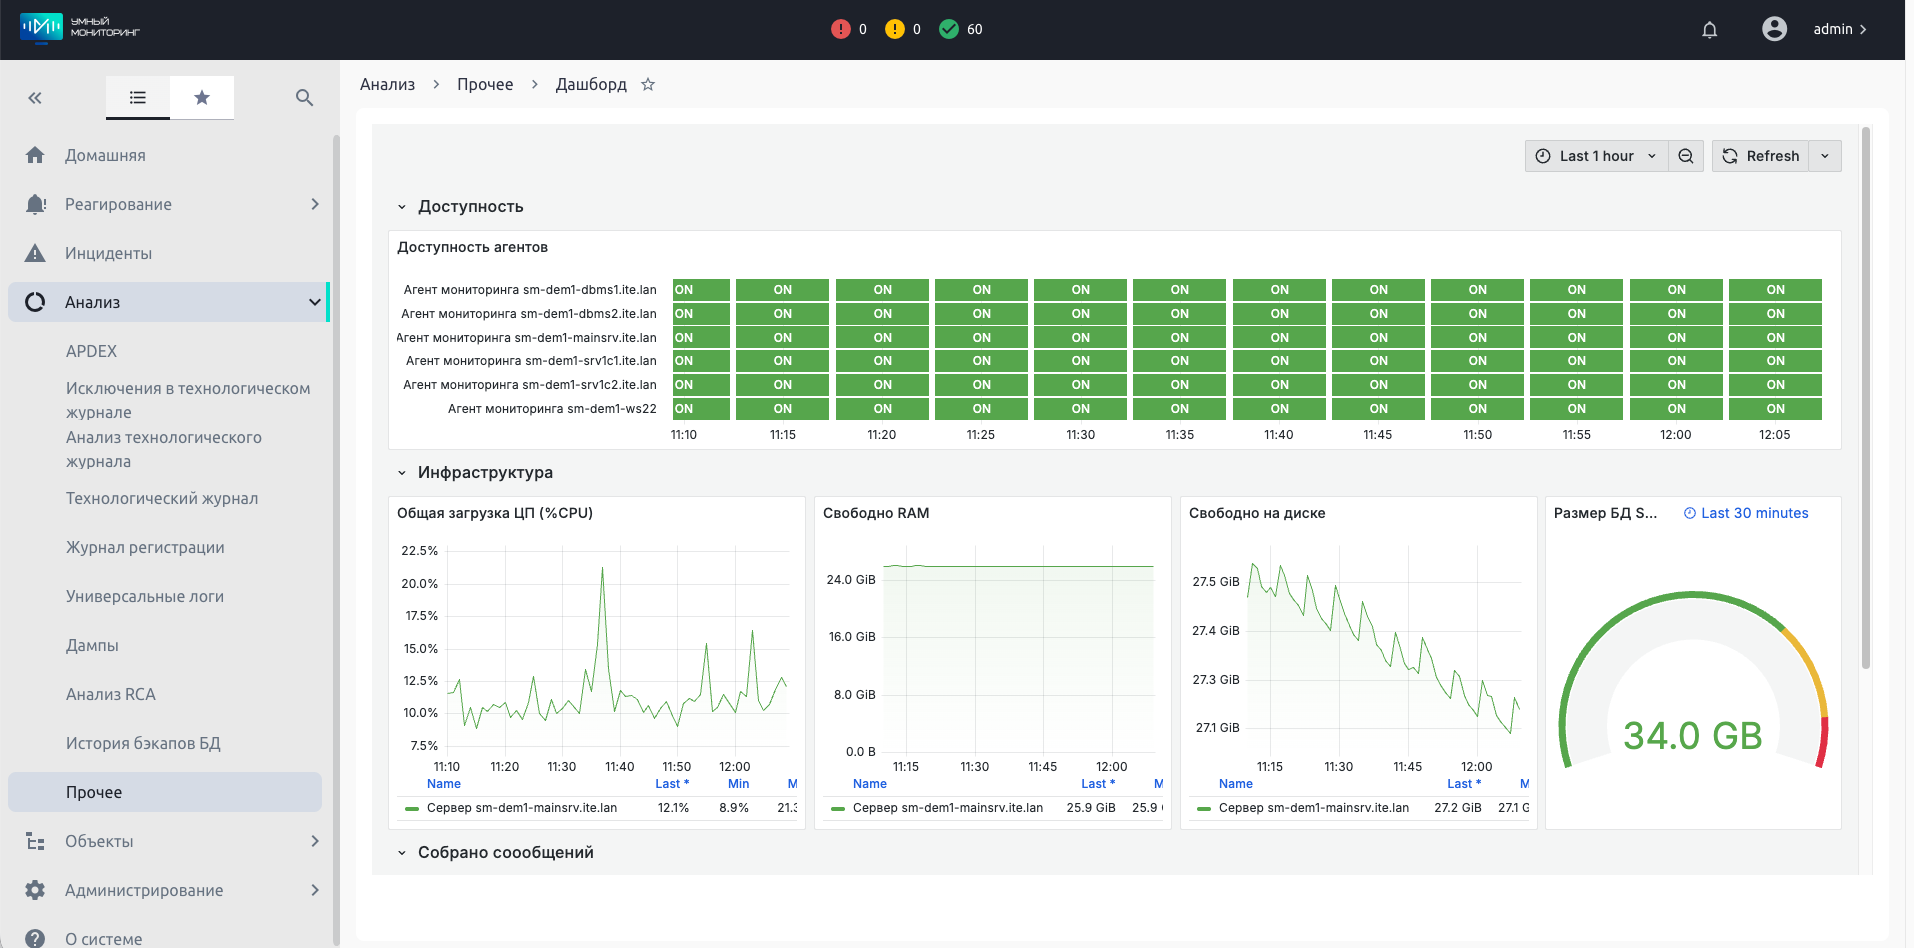Click the admin user avatar icon
The width and height of the screenshot is (1914, 948).
tap(1774, 29)
